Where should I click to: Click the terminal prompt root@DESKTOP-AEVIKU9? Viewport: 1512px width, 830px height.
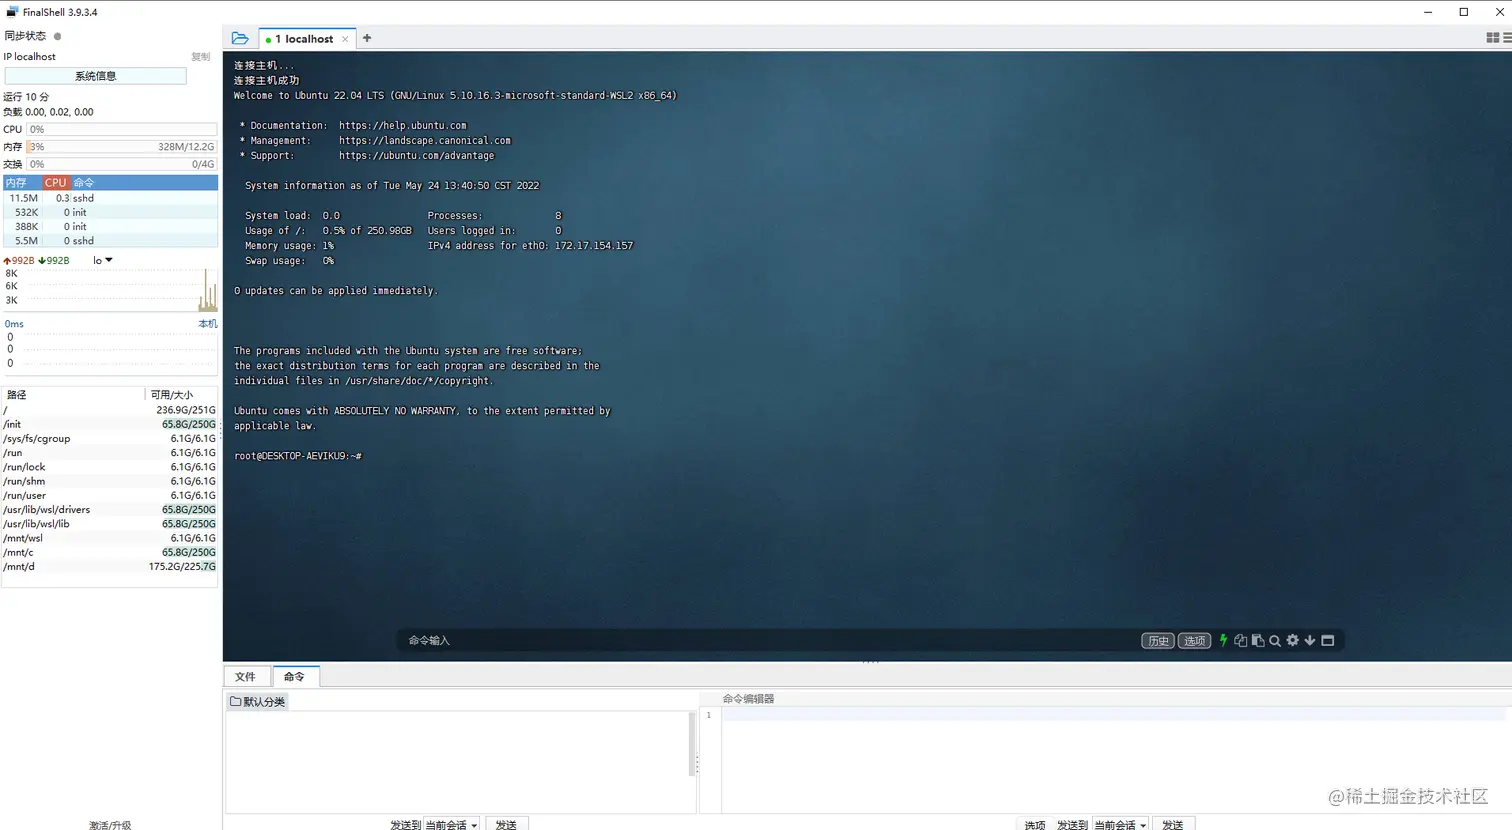(x=298, y=456)
